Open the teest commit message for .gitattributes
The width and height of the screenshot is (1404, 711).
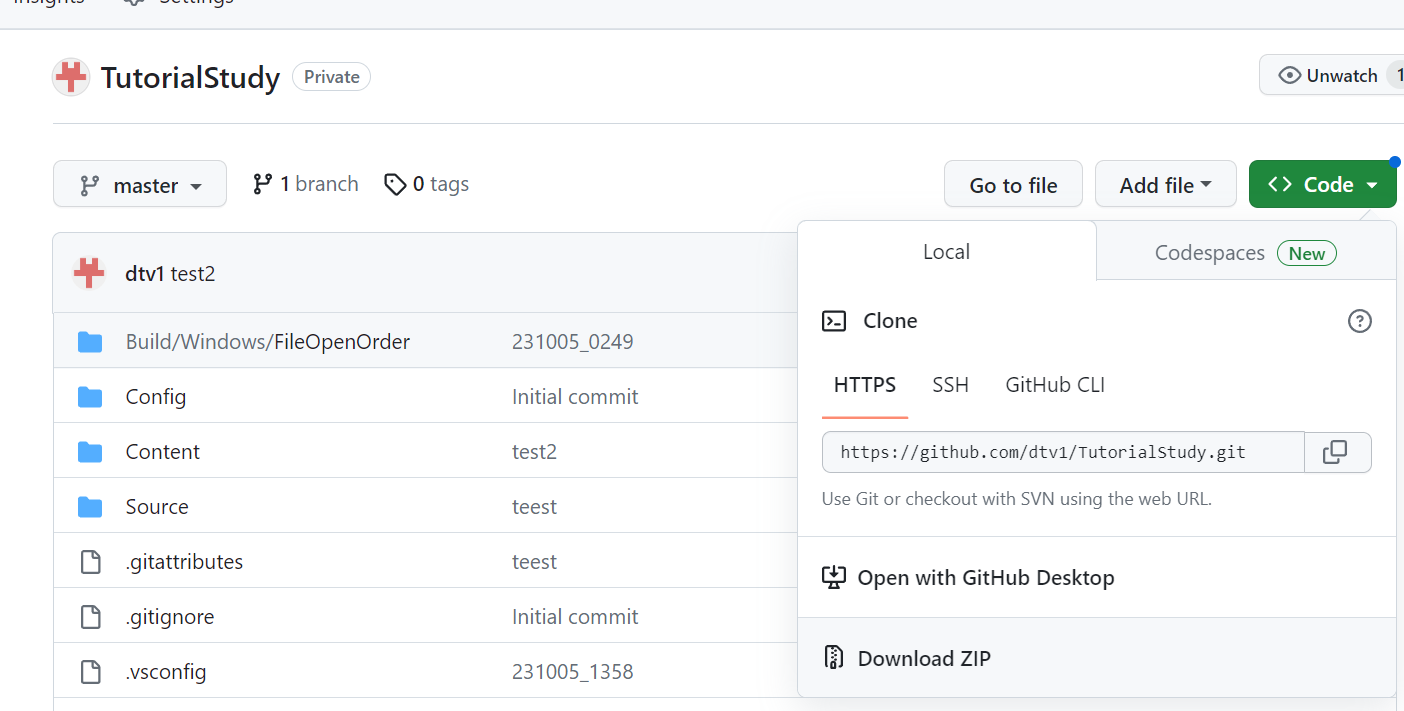(x=535, y=562)
